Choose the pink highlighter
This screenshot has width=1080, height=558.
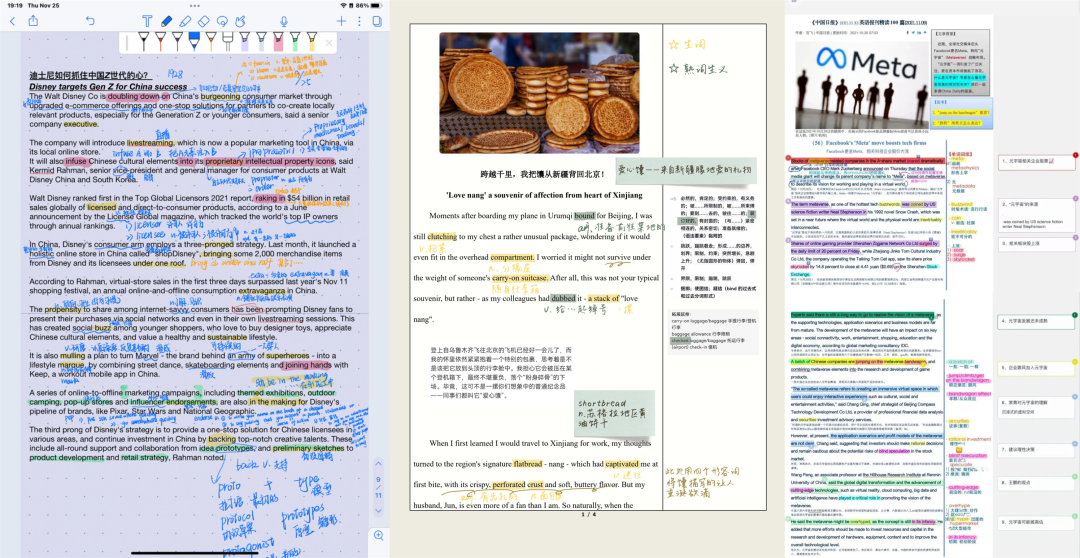(x=278, y=42)
